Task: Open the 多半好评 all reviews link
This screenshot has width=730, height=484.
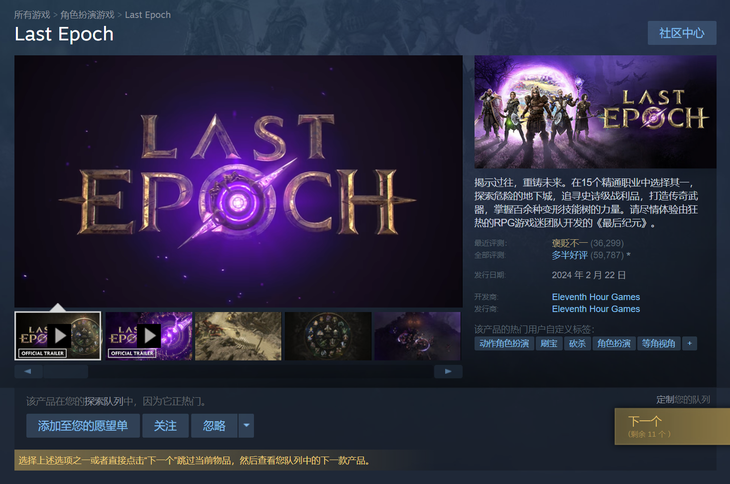Action: 569,255
